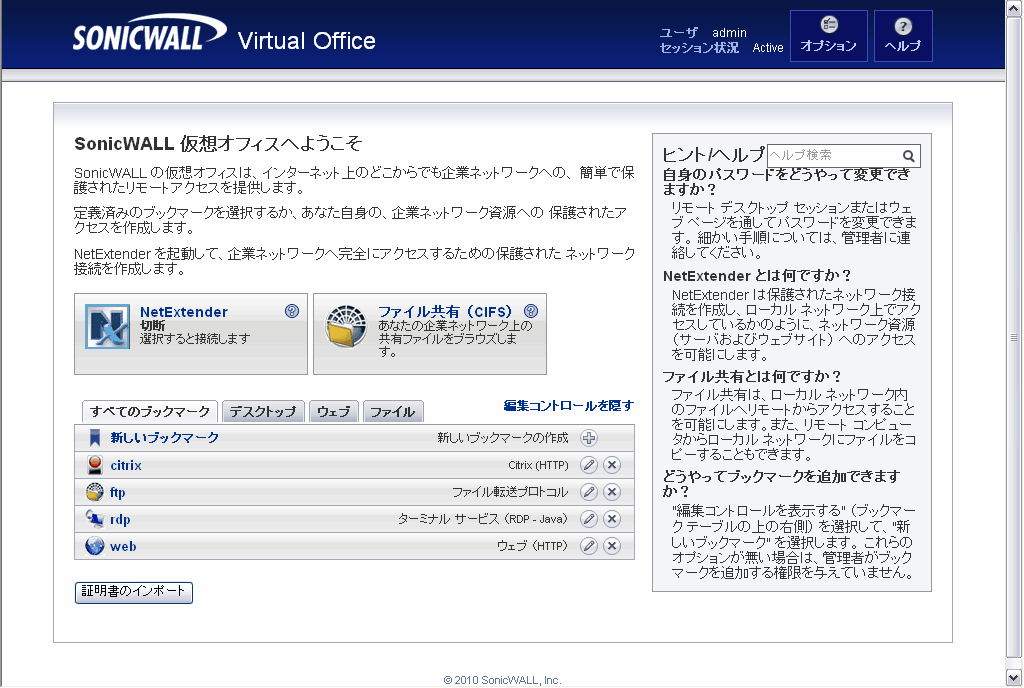Viewport: 1024px width, 688px height.
Task: Click the 証明書のインポート button
Action: [x=134, y=592]
